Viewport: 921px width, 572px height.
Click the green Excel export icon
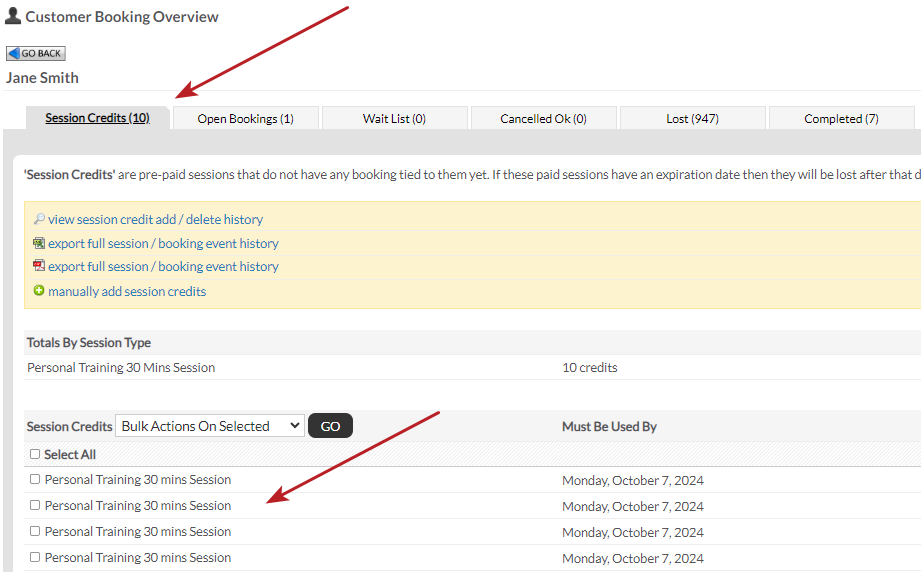click(39, 243)
